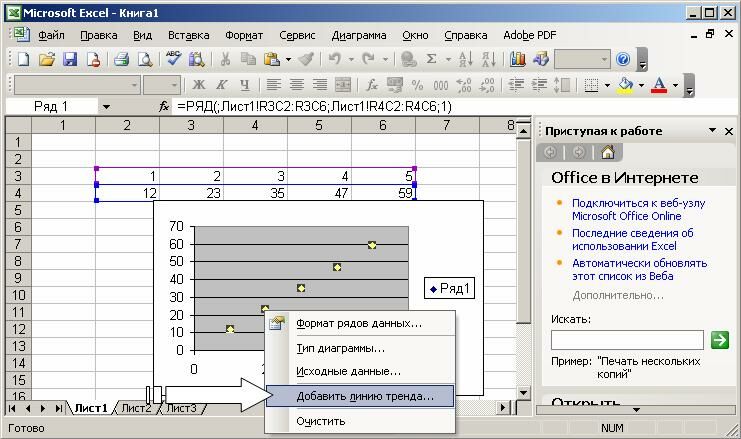This screenshot has width=741, height=439.
Task: Increase decimal places icon
Action: [464, 85]
